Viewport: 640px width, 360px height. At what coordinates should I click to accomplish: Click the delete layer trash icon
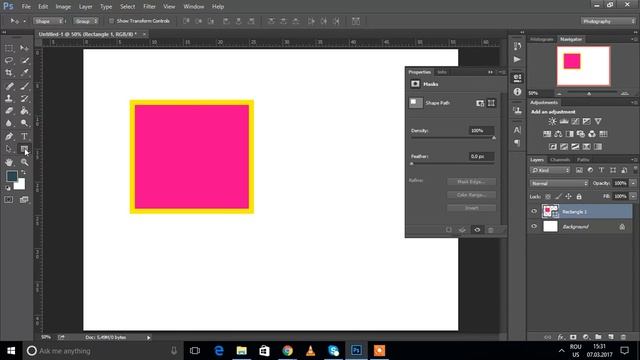(623, 337)
